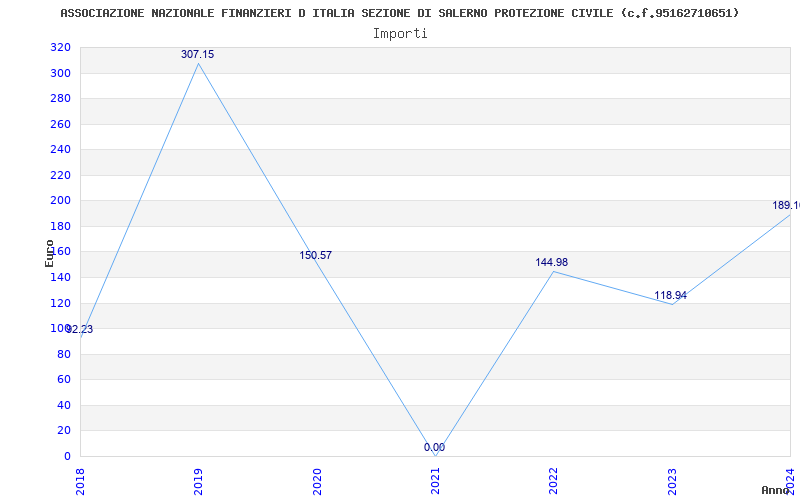Click the 92.23 data label

pyautogui.click(x=79, y=330)
